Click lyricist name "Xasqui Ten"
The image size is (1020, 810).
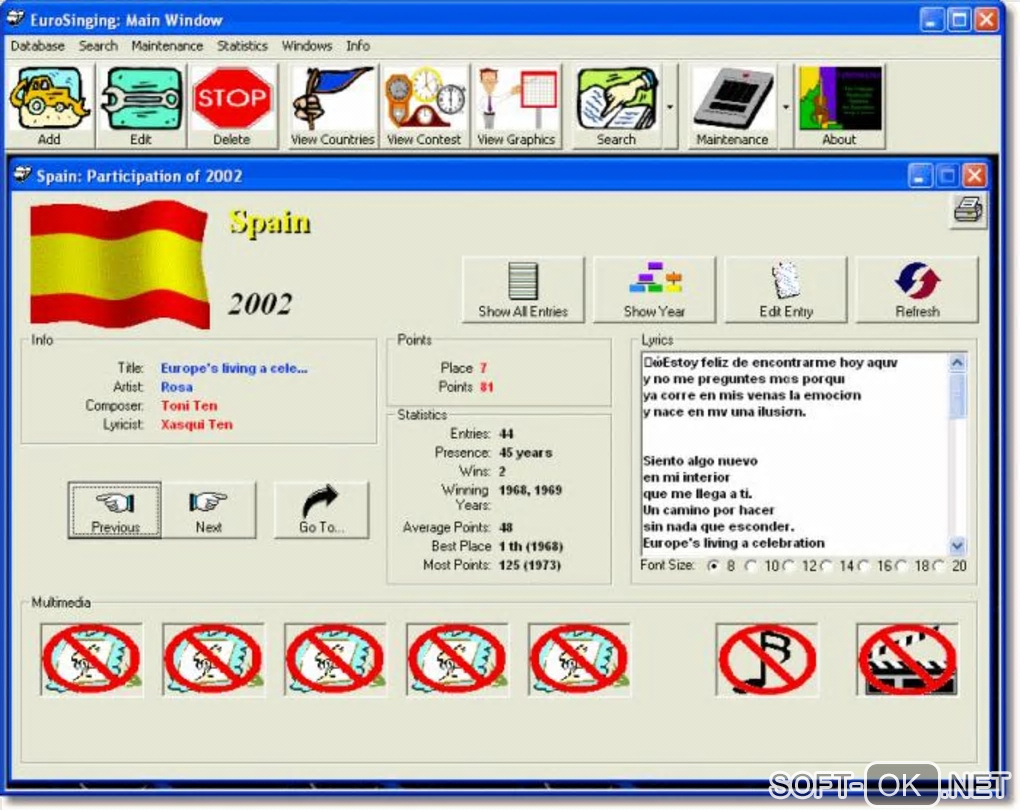click(x=196, y=425)
